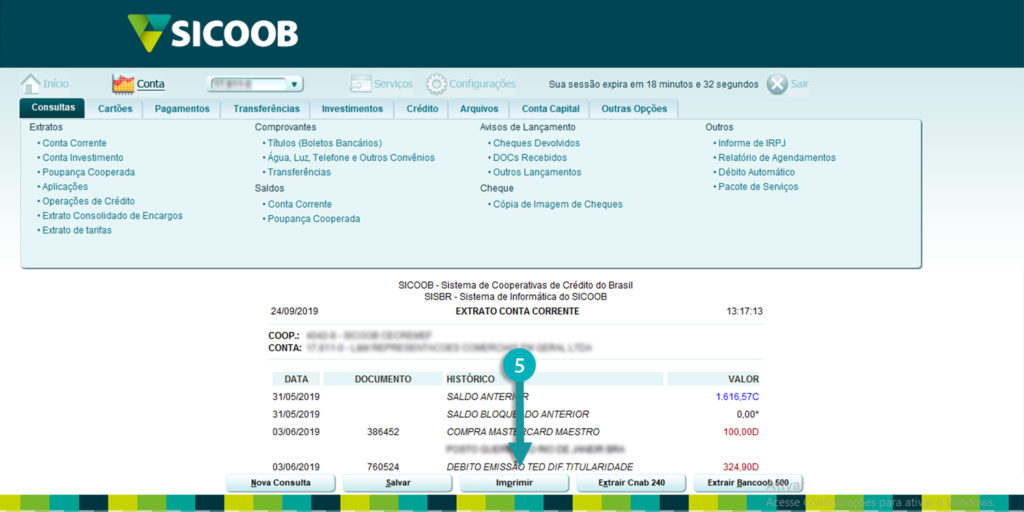Click the Imprimir button
Image resolution: width=1024 pixels, height=512 pixels.
(x=515, y=483)
